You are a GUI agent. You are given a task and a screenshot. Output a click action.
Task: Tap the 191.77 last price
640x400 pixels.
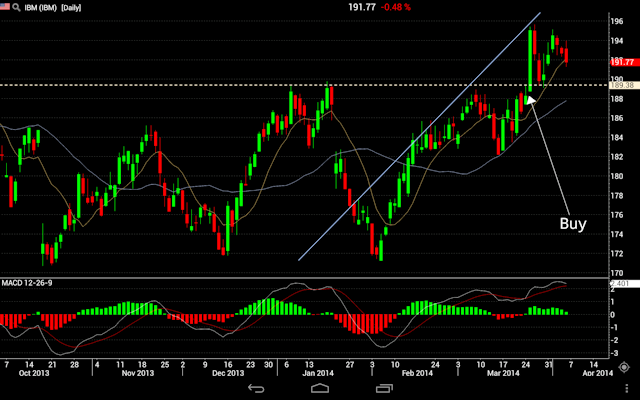pos(362,7)
